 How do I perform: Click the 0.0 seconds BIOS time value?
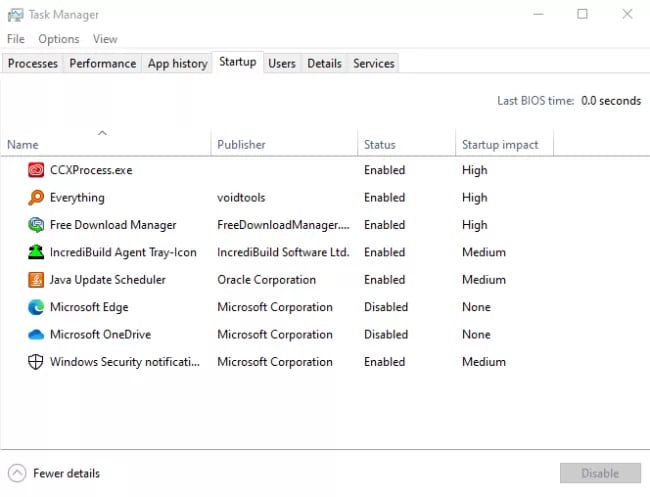click(x=611, y=101)
